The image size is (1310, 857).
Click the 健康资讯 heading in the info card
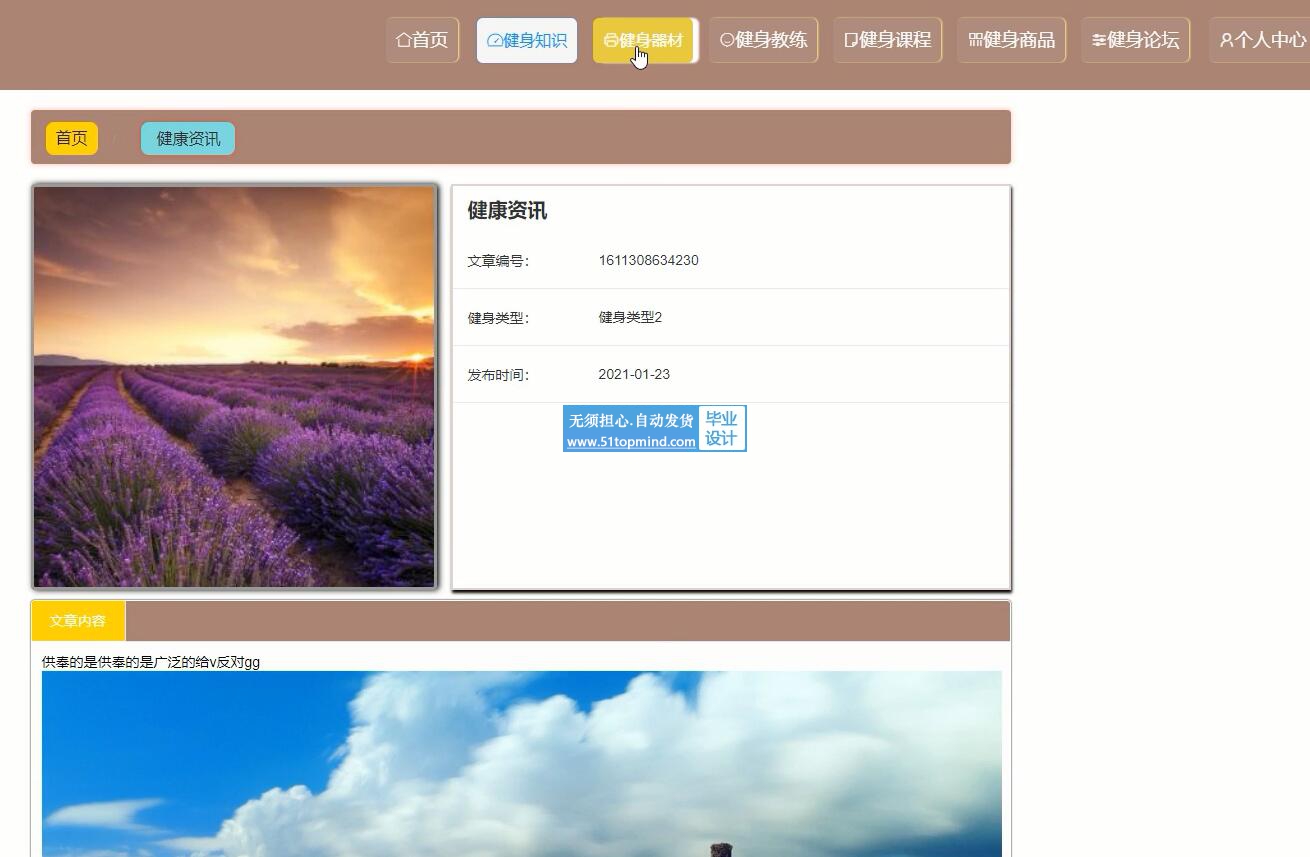pyautogui.click(x=507, y=211)
